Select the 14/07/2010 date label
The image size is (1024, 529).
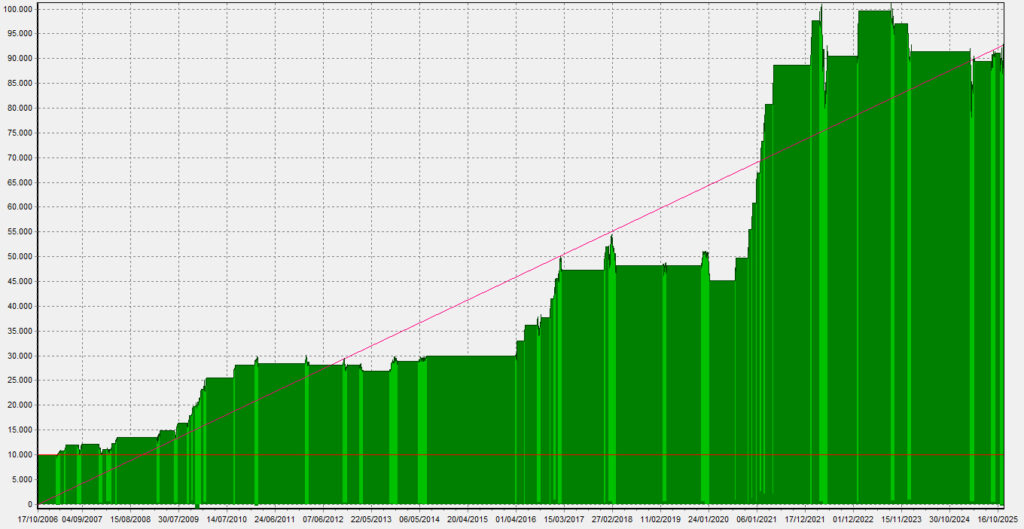(227, 520)
